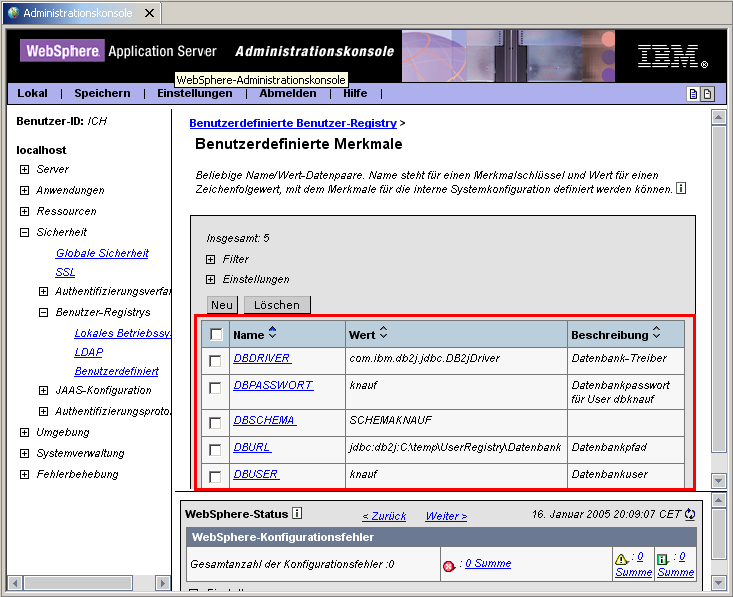Screen dimensions: 733x597
Task: Sort the table by the Wert column arrows
Action: pos(383,332)
